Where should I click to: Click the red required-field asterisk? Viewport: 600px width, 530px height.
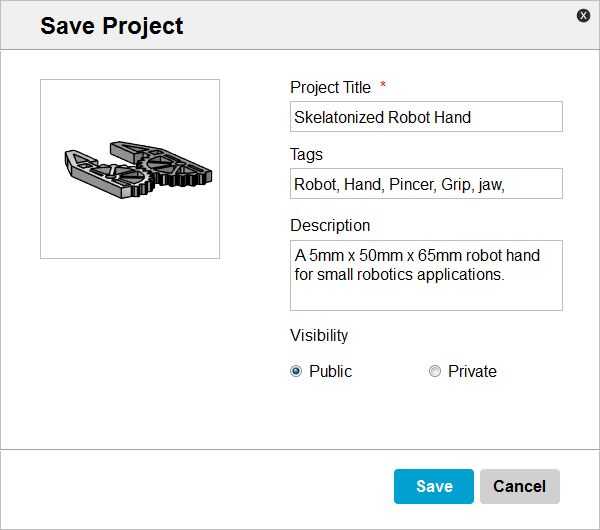(383, 87)
